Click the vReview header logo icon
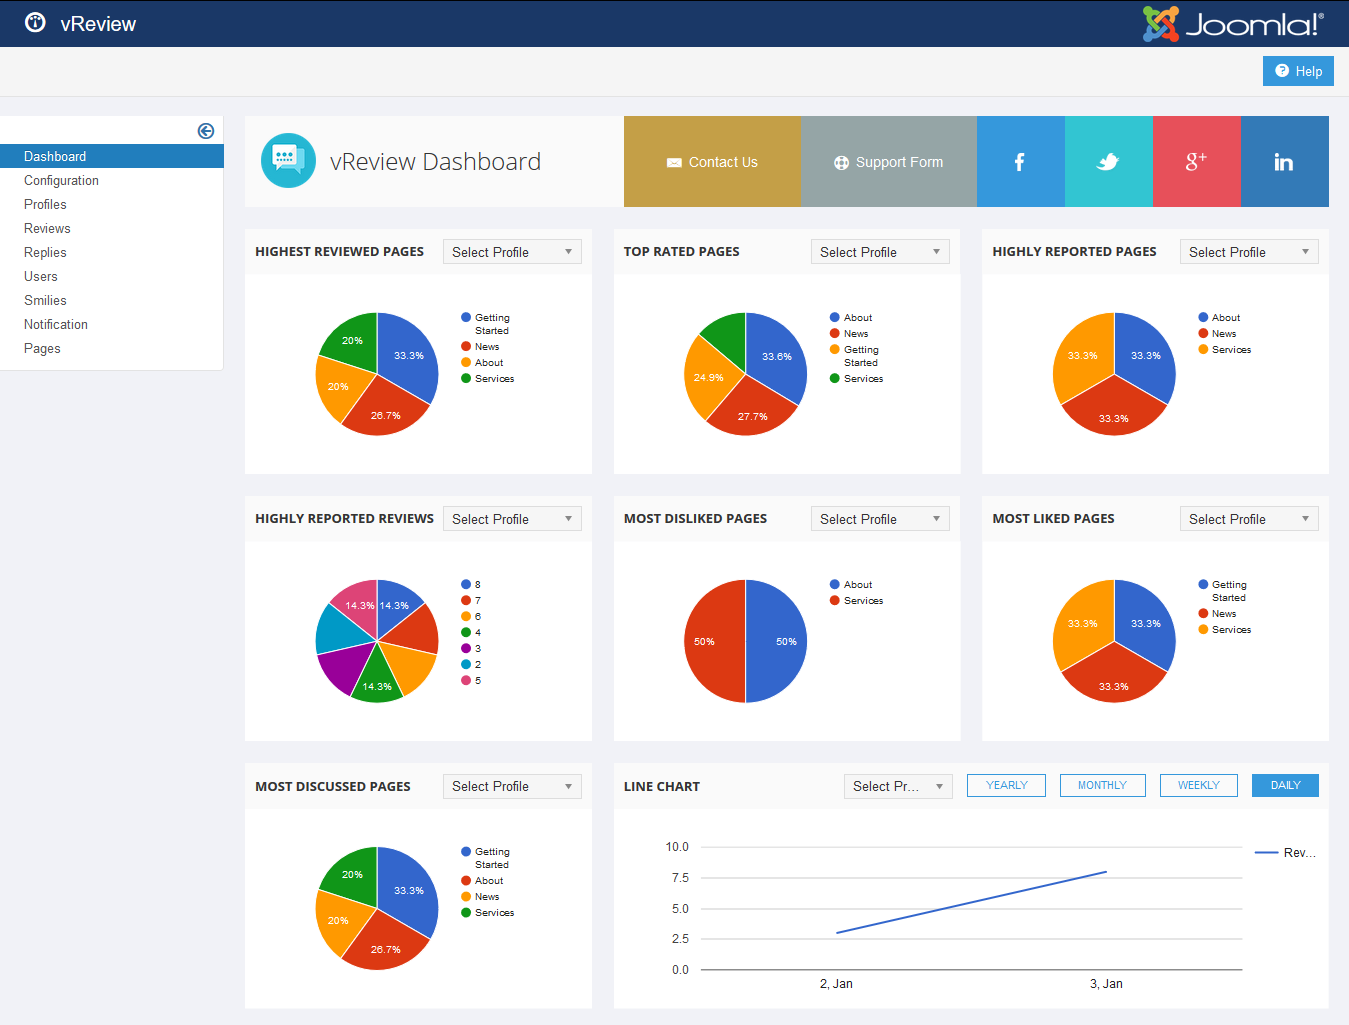 click(x=35, y=23)
